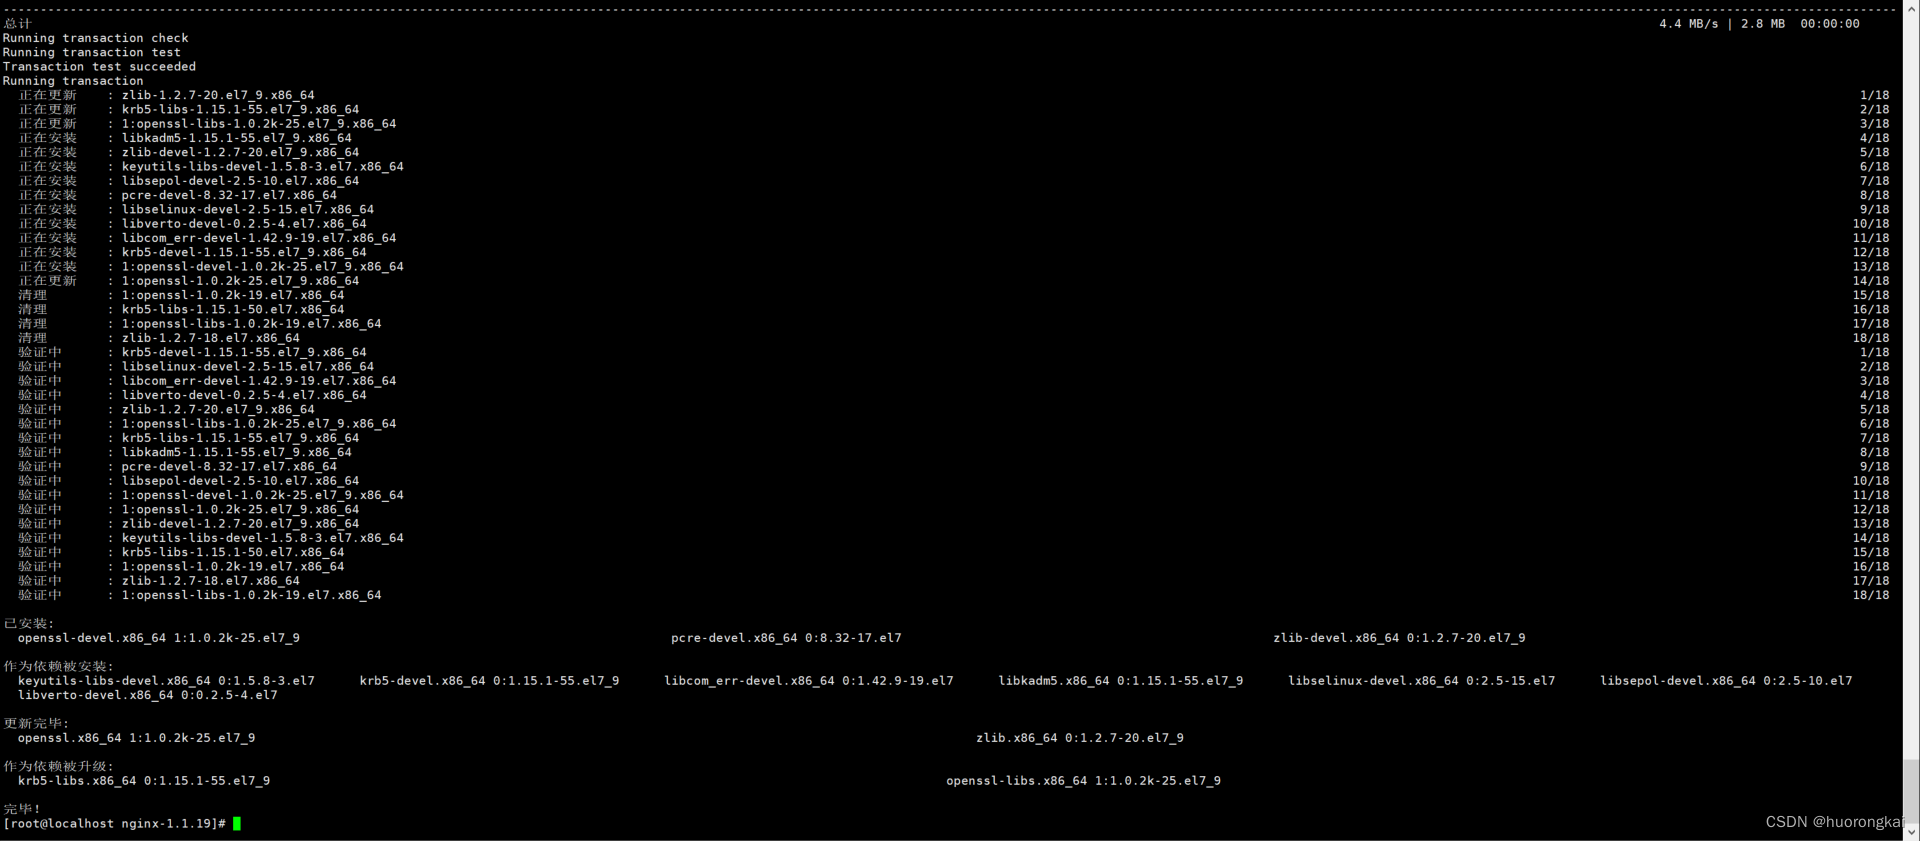Click "openssl.x86_64 1:1.0.2k-25.el7_9" under 更新完毕
This screenshot has height=841, width=1920.
click(x=136, y=738)
